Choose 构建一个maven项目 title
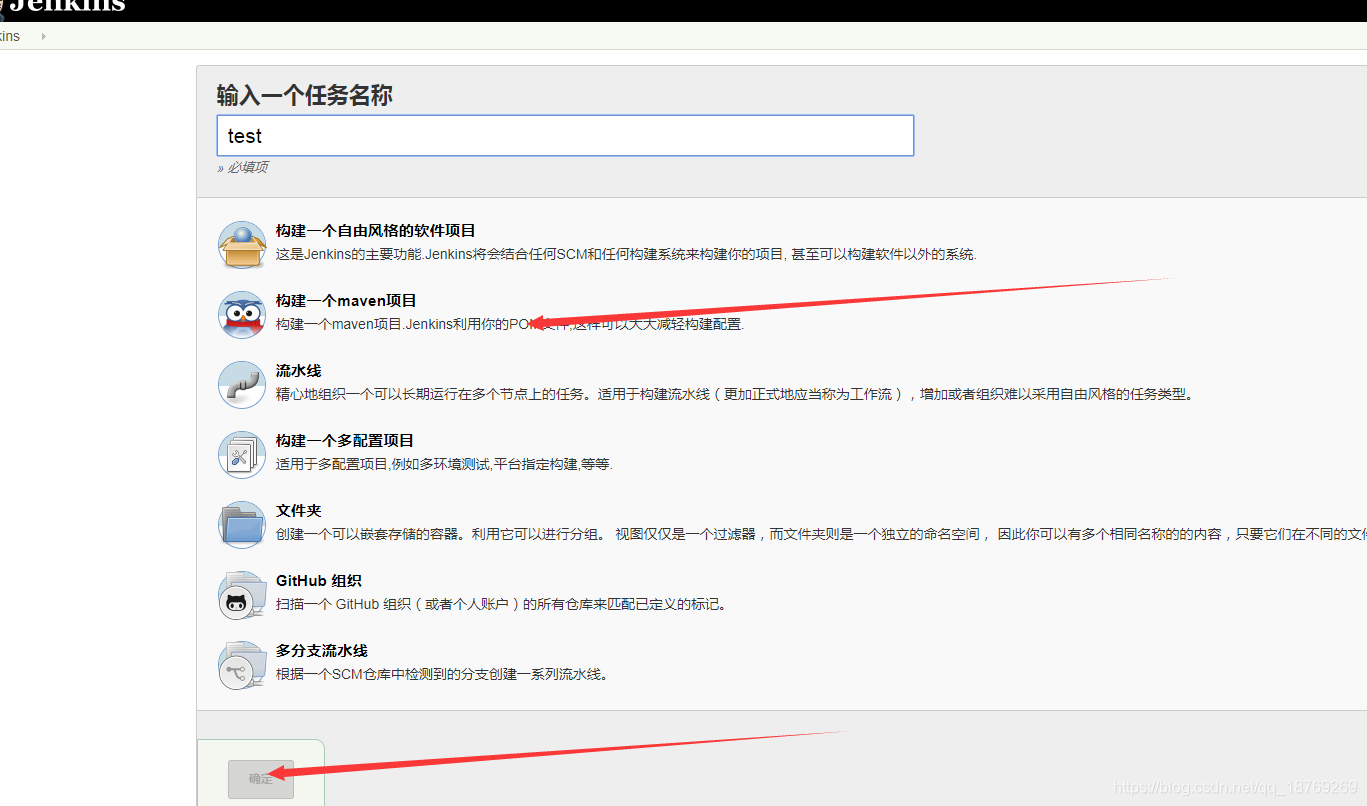 click(x=346, y=301)
